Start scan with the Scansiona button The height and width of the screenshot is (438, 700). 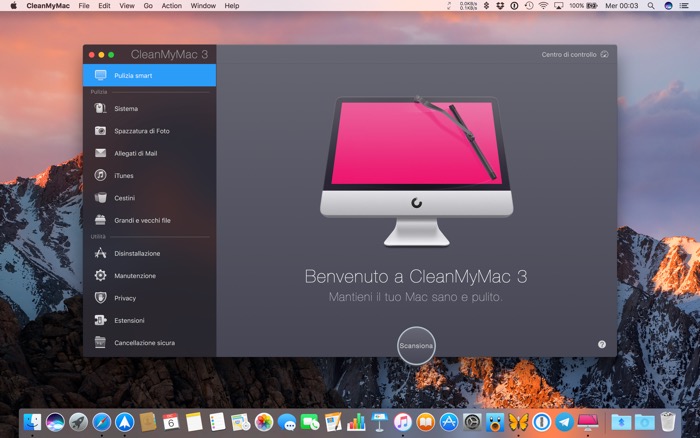pos(416,346)
